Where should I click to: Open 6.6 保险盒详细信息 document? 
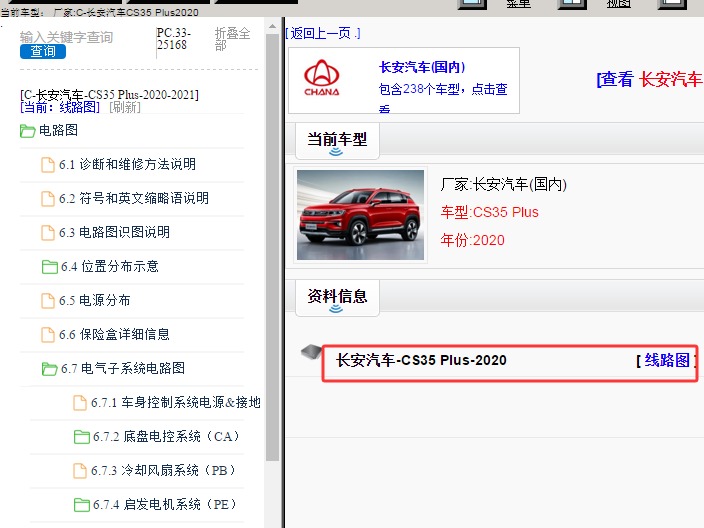[x=114, y=334]
